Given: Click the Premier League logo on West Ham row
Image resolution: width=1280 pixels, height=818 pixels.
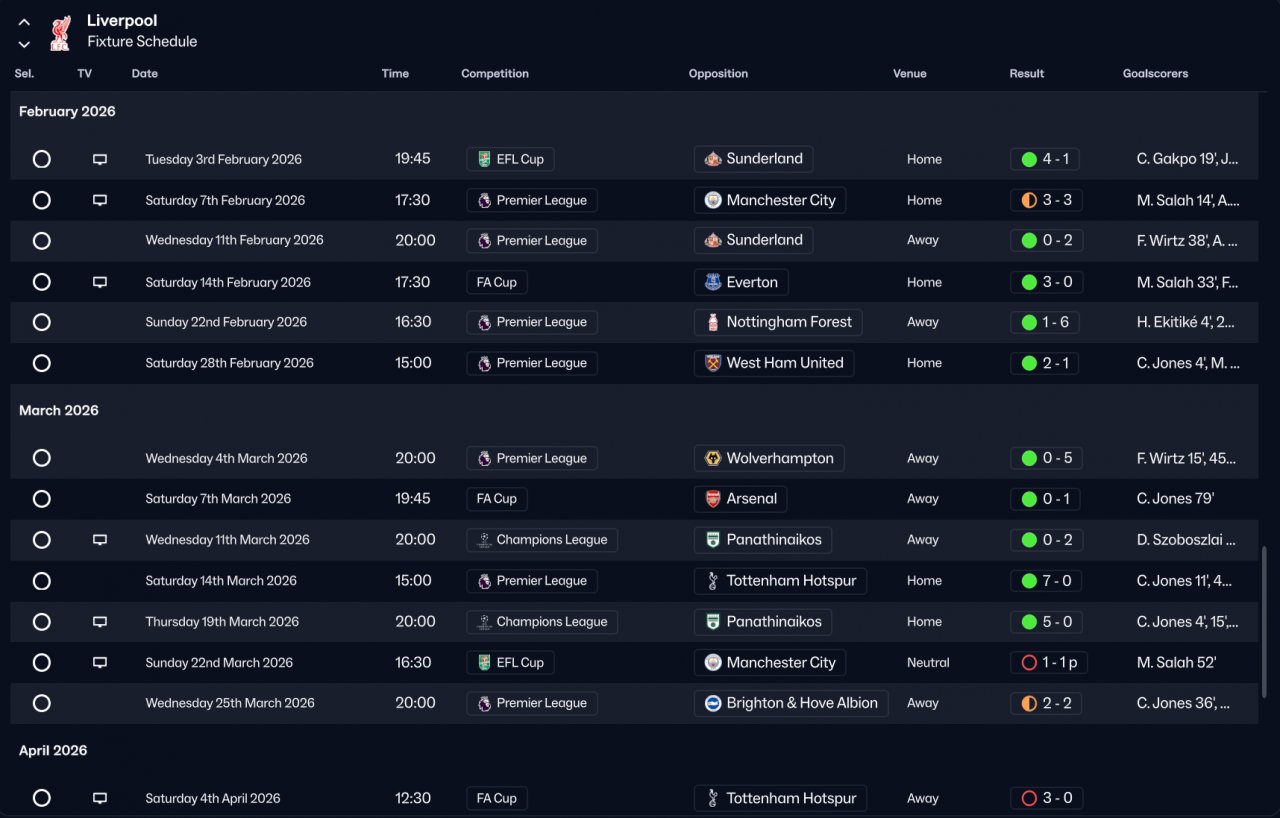Looking at the screenshot, I should [x=484, y=363].
